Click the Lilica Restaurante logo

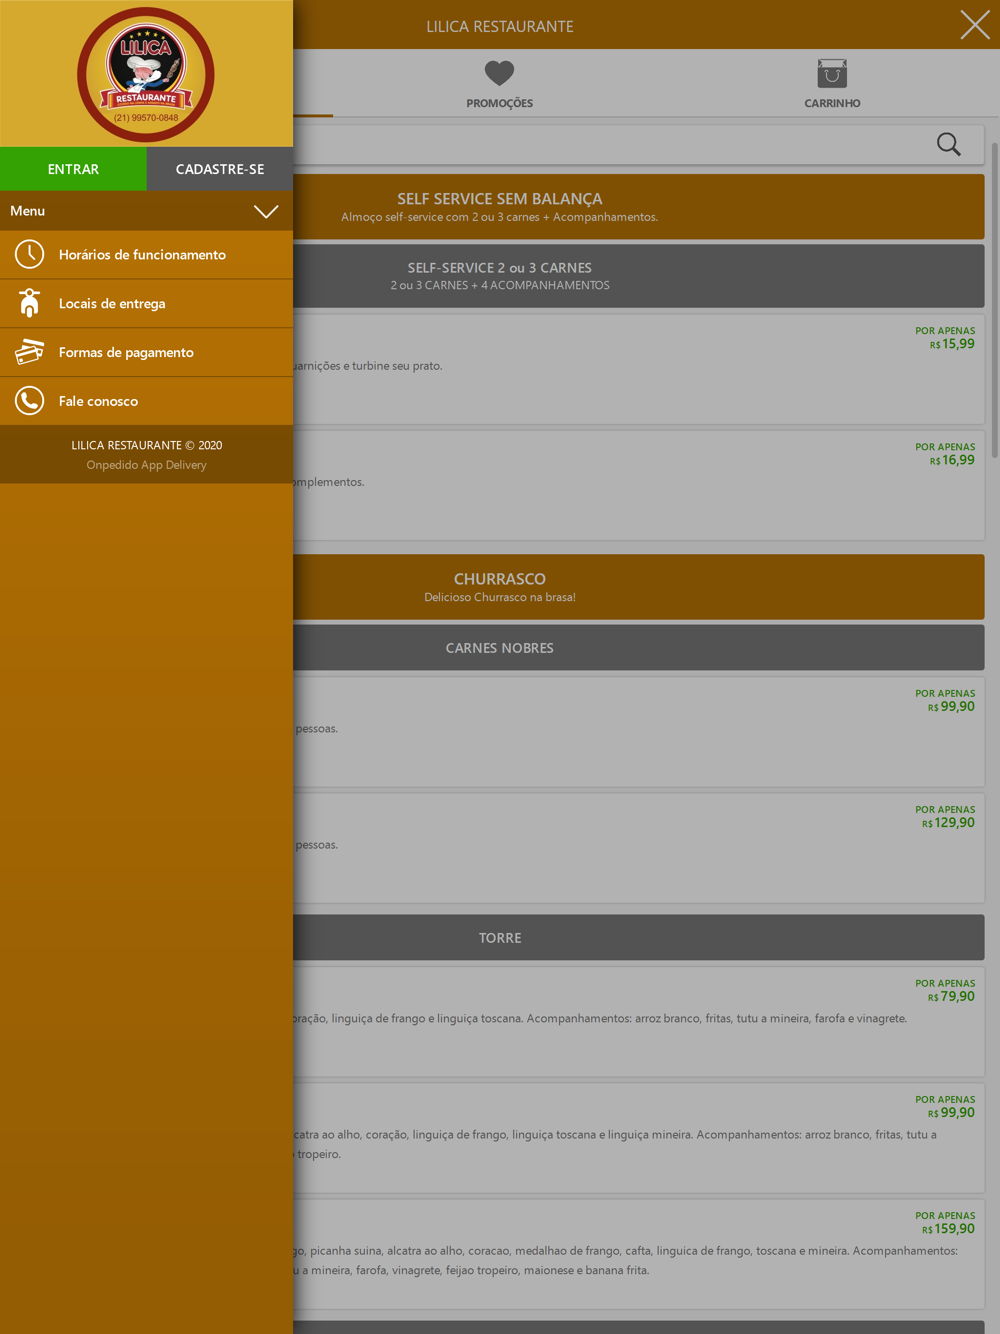click(146, 75)
